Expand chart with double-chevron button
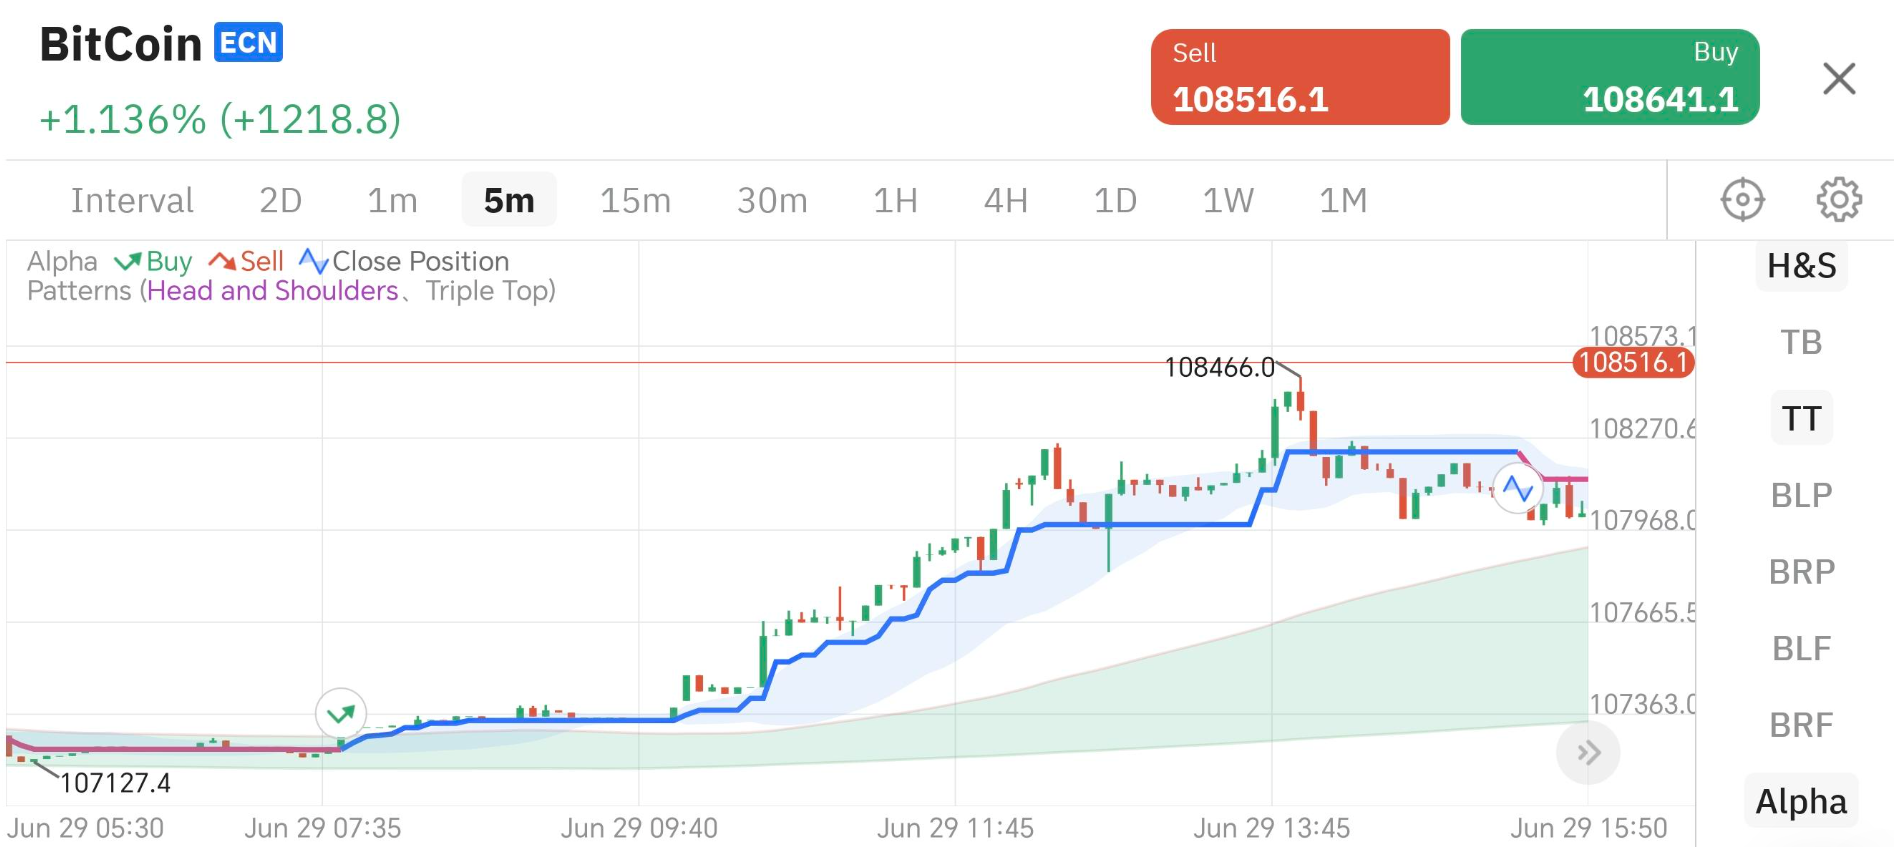1894x847 pixels. click(1588, 753)
